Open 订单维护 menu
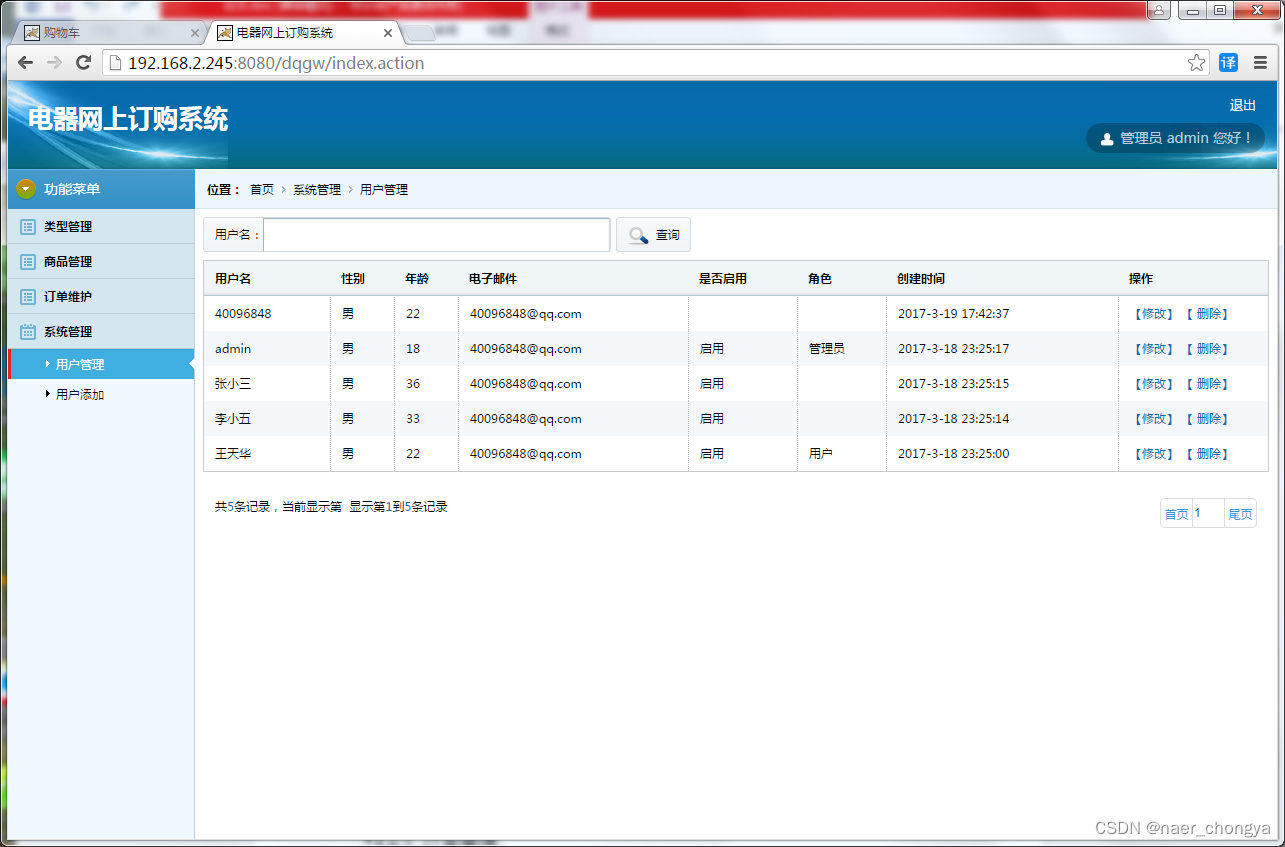Screen dimensions: 1285x847 coord(101,297)
